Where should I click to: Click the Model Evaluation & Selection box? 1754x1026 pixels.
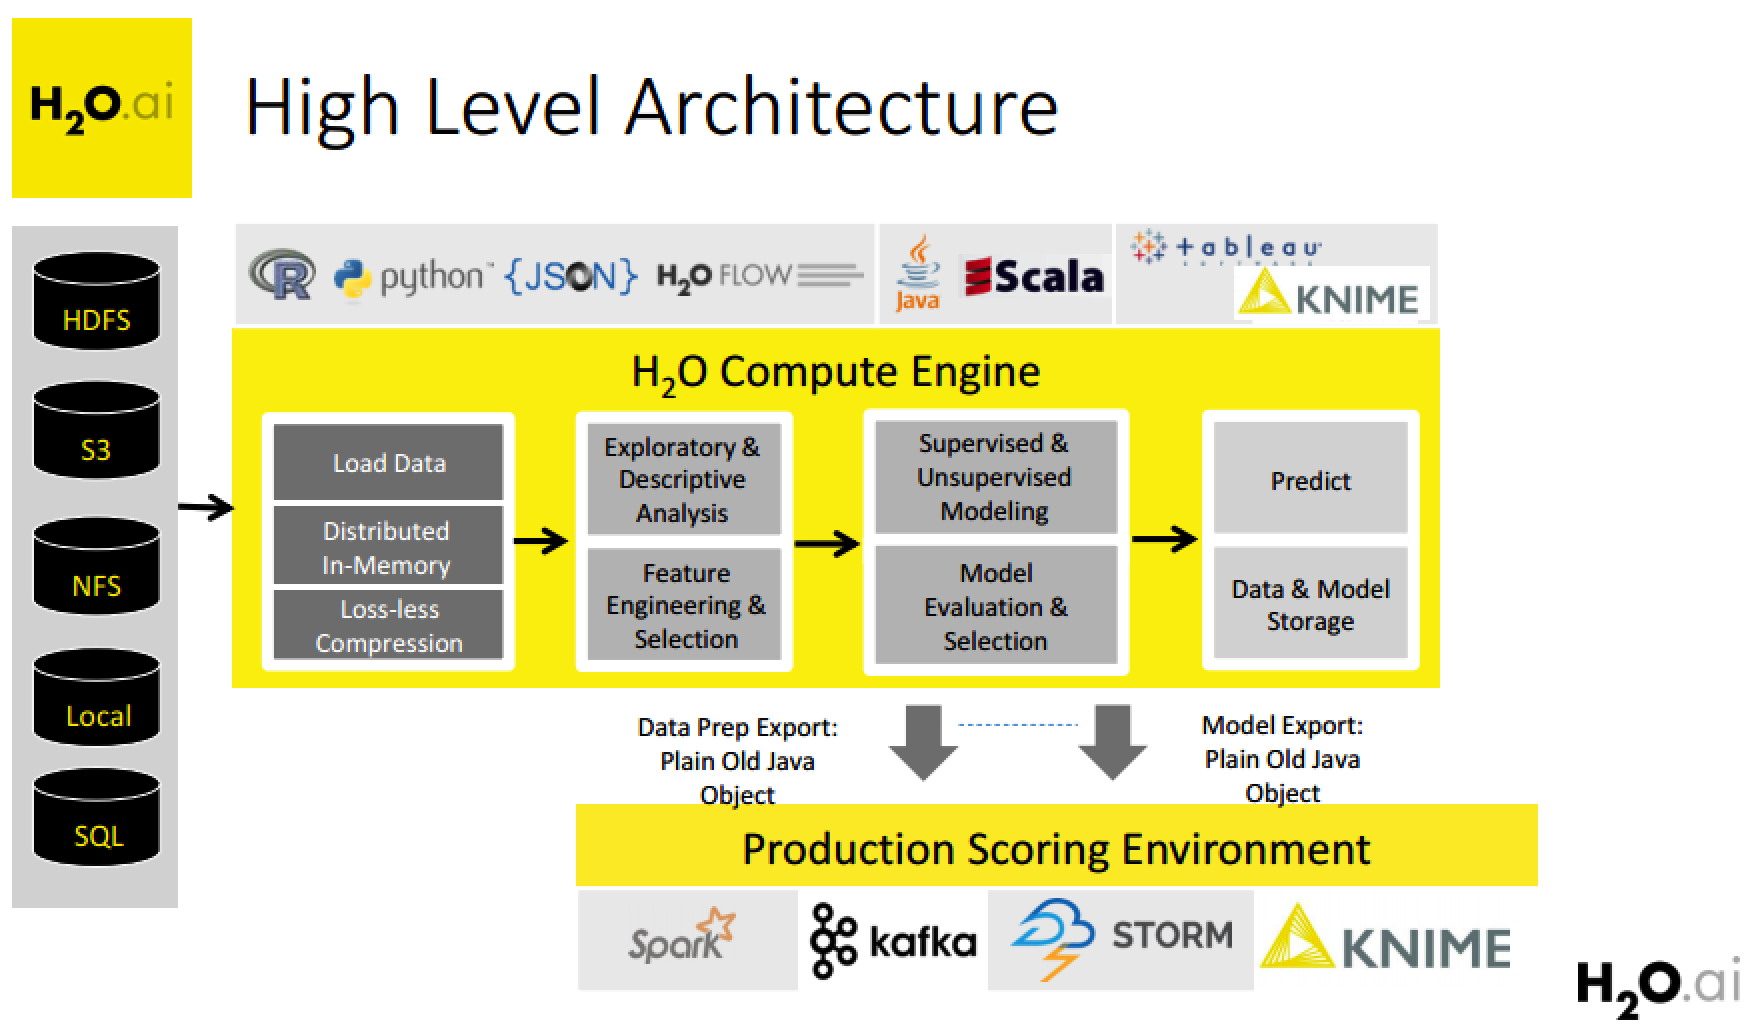click(995, 605)
